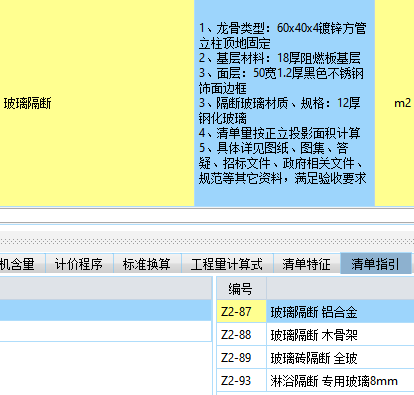The image size is (414, 395).
Task: Select the m2 unit cell
Action: 395,103
